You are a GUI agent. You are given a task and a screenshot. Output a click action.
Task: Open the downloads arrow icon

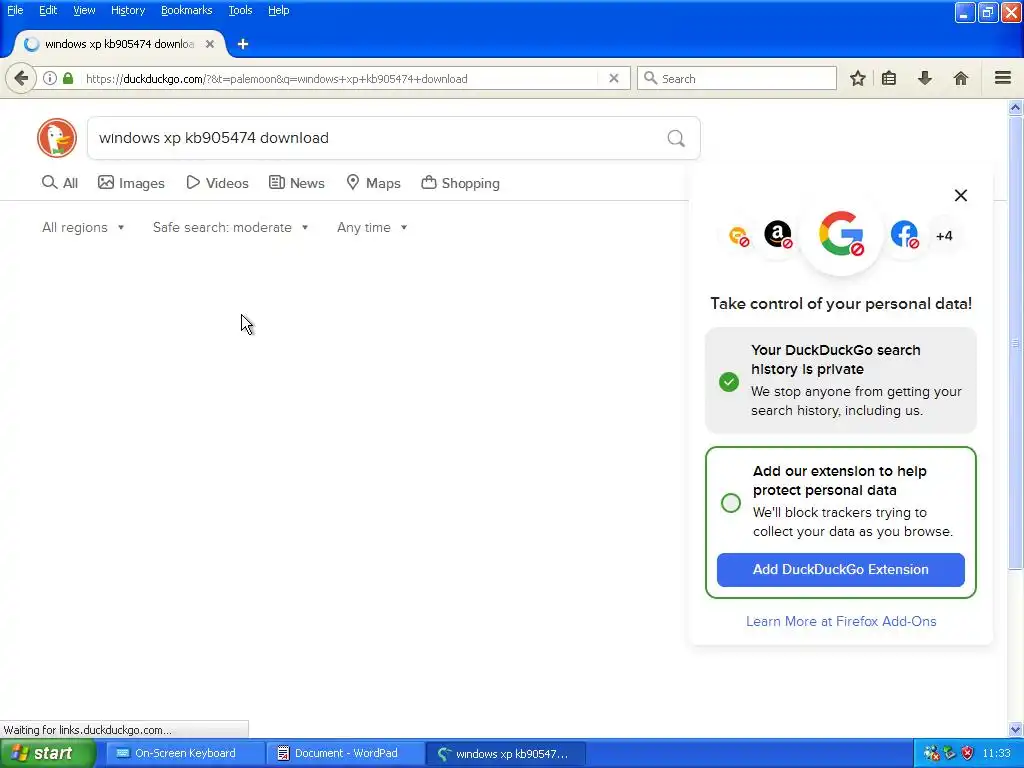click(925, 79)
